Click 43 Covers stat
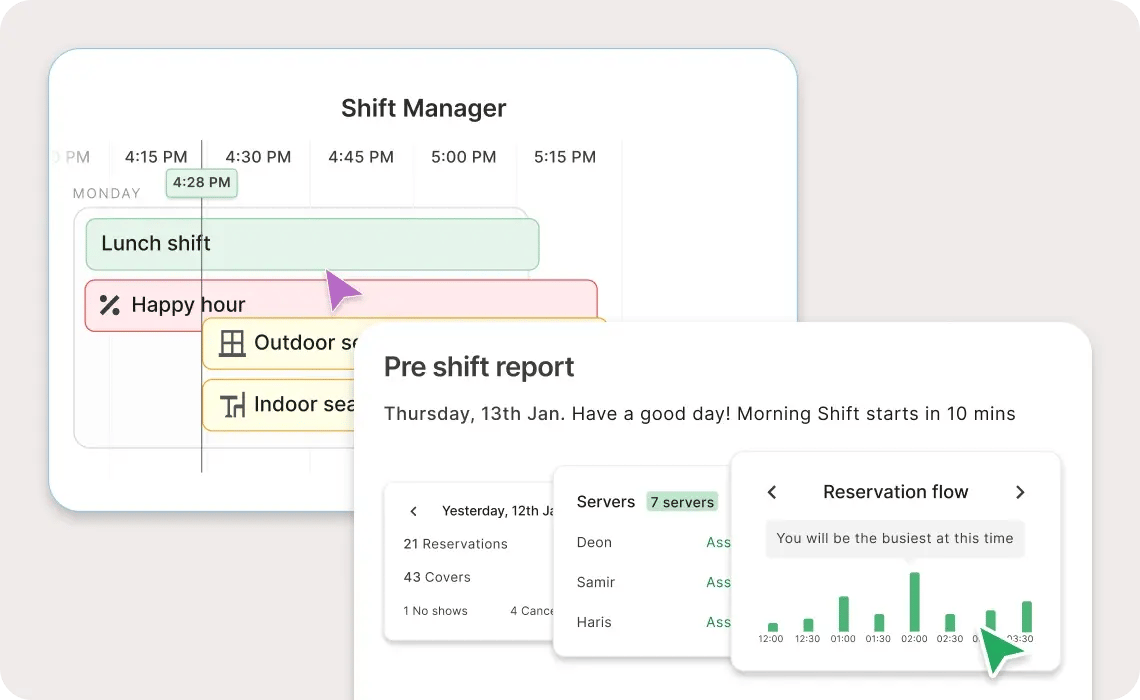 pyautogui.click(x=437, y=577)
